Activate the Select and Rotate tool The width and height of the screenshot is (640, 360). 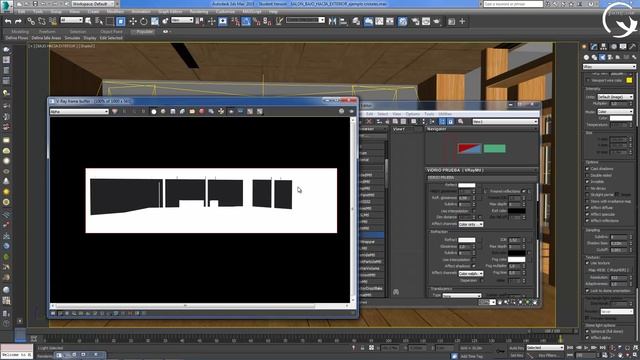pyautogui.click(x=144, y=21)
